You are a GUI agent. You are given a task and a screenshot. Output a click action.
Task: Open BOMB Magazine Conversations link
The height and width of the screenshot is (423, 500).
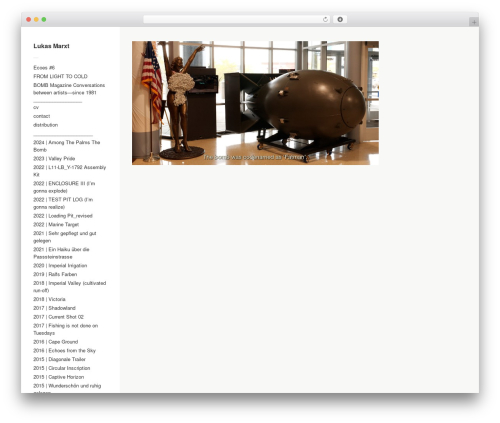coord(69,89)
